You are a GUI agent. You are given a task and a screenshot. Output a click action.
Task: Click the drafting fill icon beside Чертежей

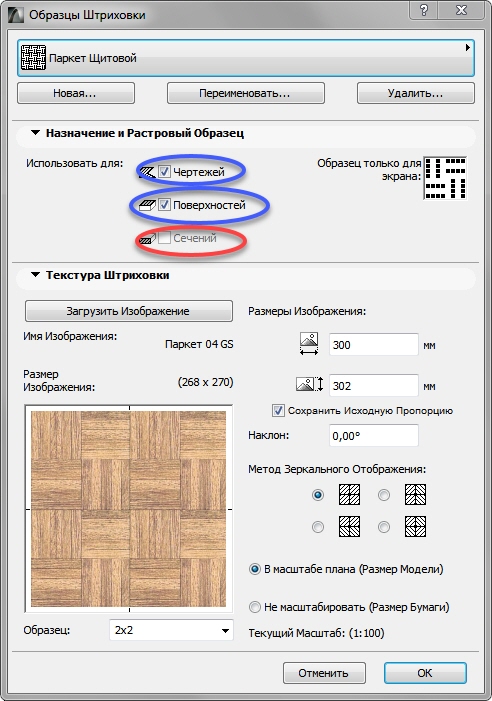147,172
